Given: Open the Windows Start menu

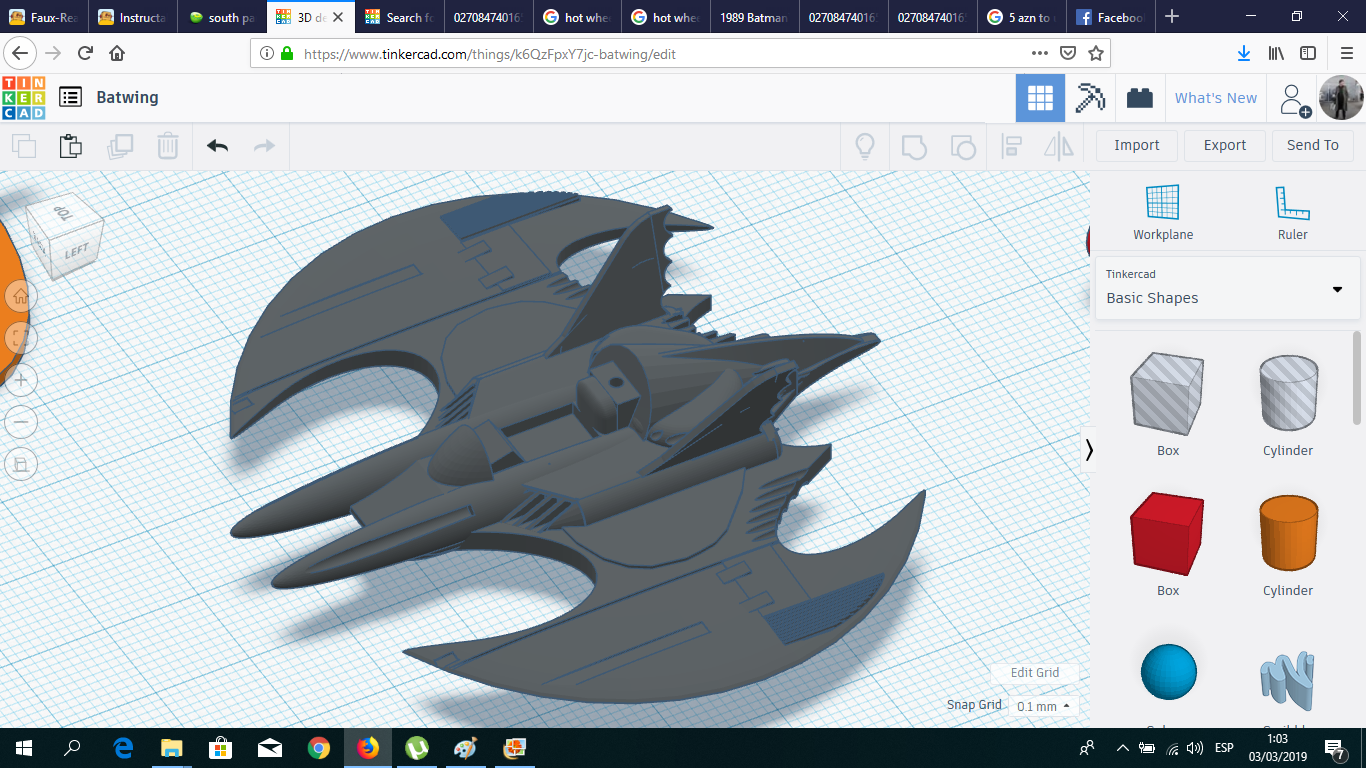Looking at the screenshot, I should [x=23, y=748].
